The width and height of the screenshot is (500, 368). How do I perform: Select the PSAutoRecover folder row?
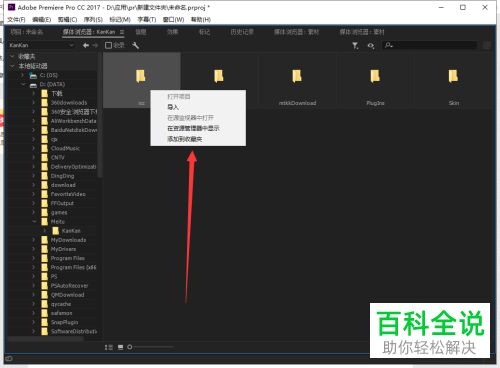click(53, 285)
